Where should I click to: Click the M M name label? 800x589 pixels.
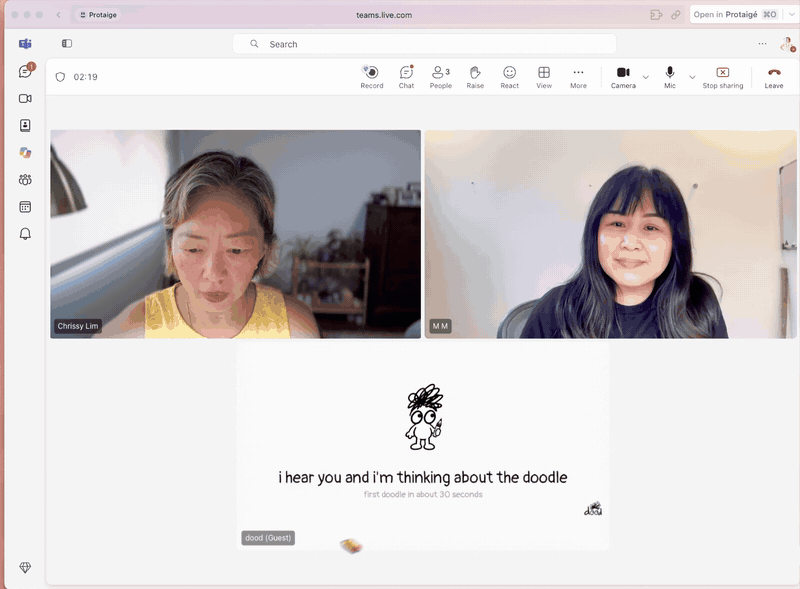(440, 326)
